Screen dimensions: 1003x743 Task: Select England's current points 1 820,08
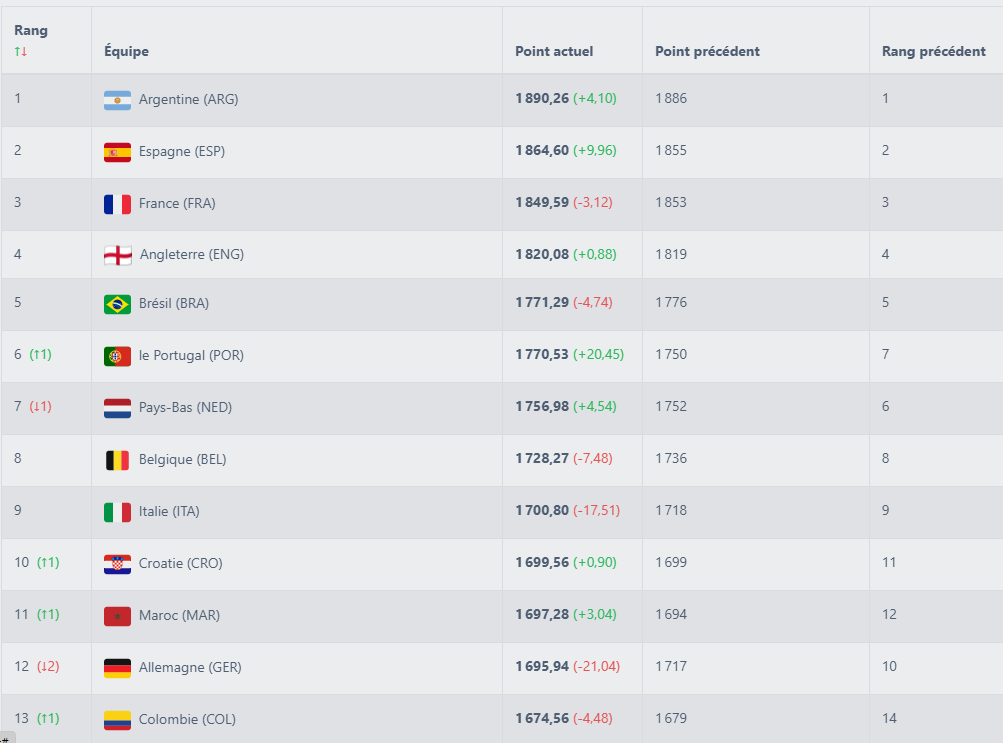click(x=542, y=254)
